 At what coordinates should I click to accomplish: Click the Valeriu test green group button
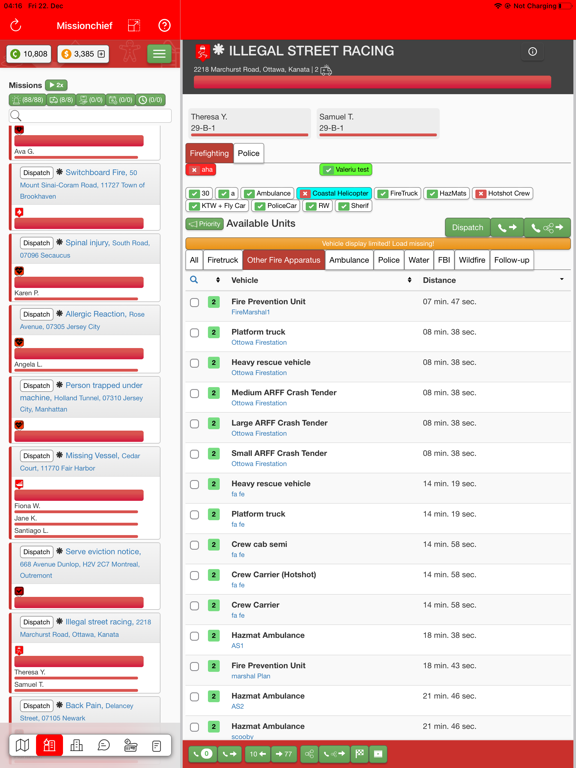(346, 169)
